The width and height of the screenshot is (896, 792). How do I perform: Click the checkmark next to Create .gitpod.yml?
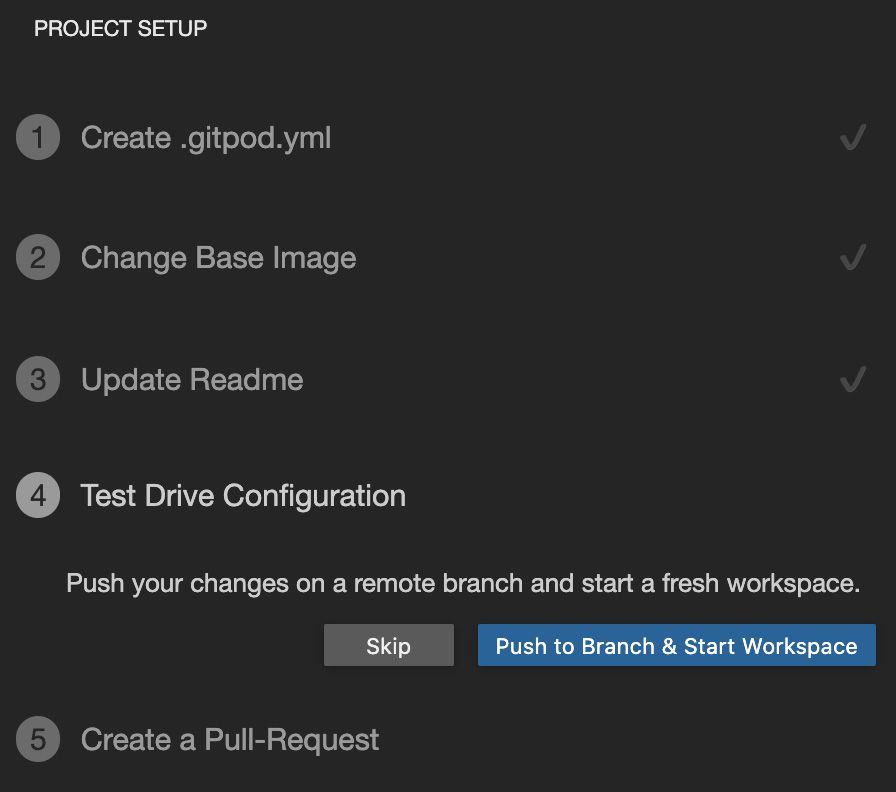[x=853, y=137]
